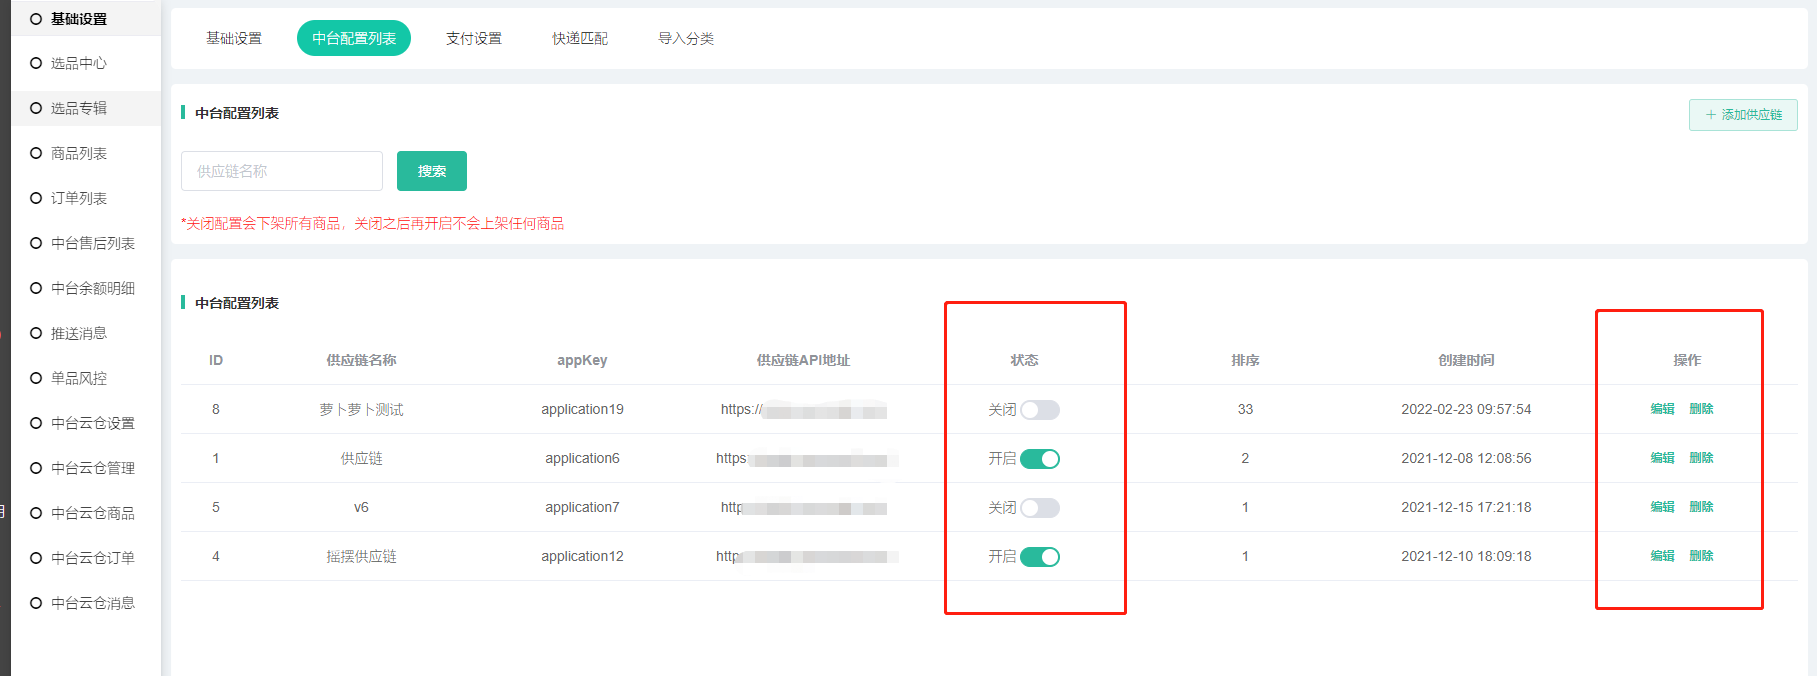Click the circle icon beside 推送消息

[x=36, y=333]
